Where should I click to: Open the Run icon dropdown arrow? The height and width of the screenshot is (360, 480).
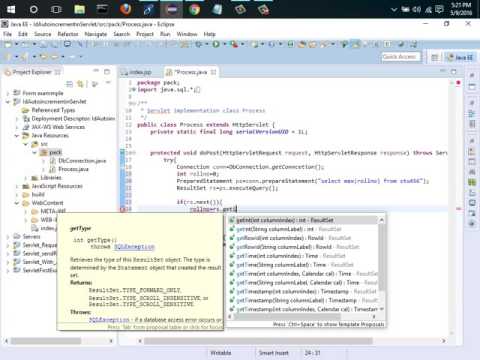coord(224,44)
